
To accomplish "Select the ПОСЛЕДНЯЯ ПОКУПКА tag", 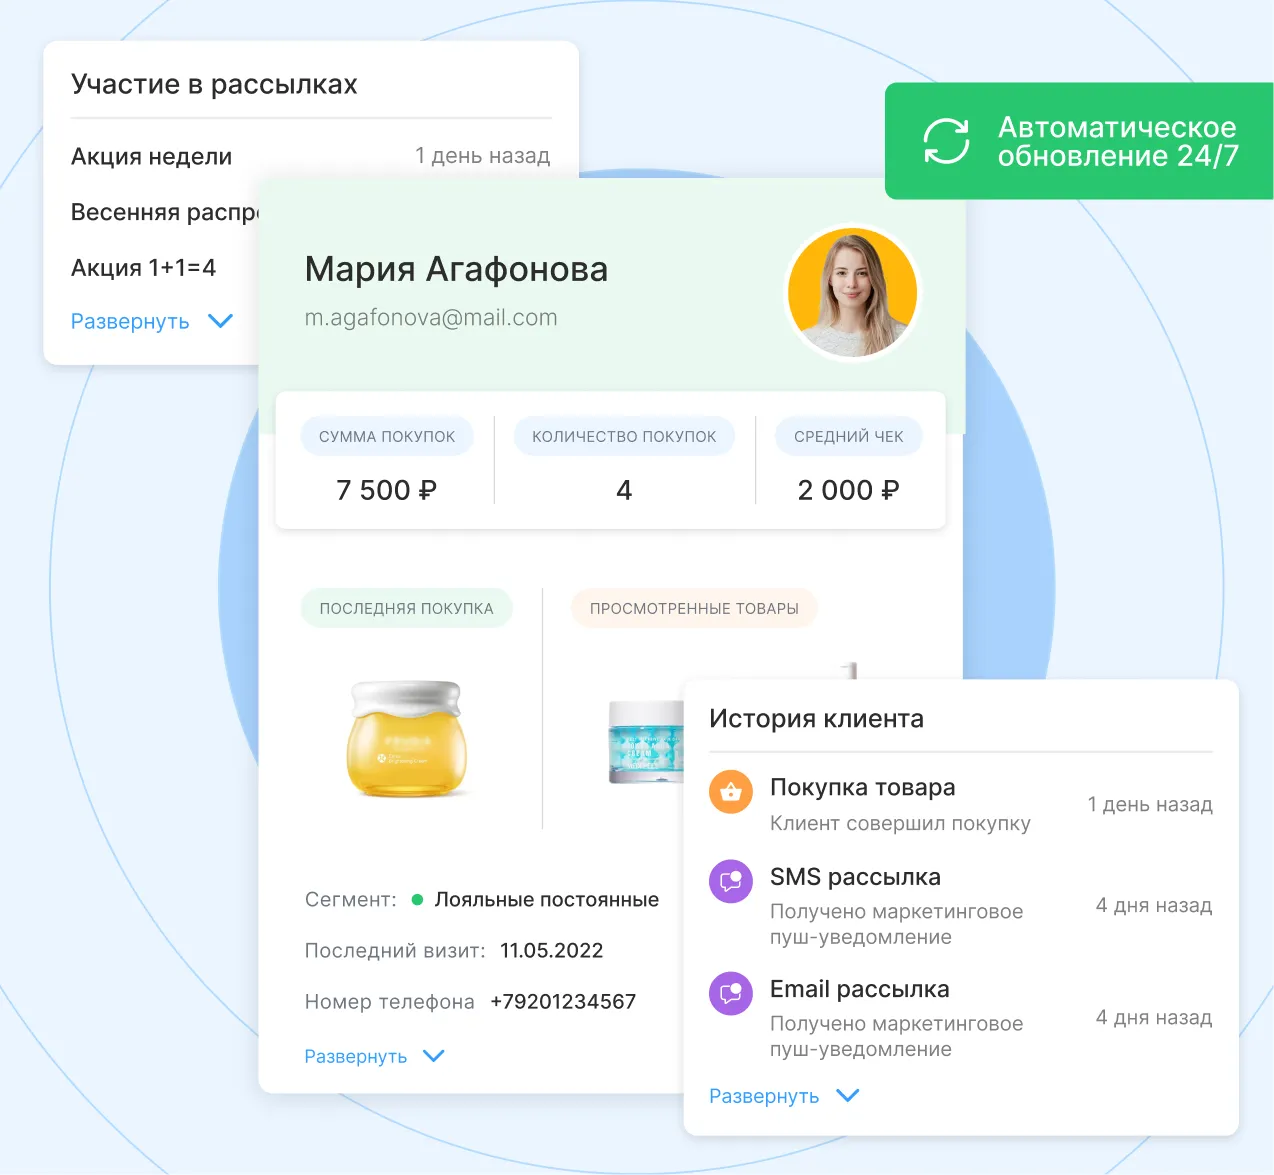I will click(x=407, y=608).
